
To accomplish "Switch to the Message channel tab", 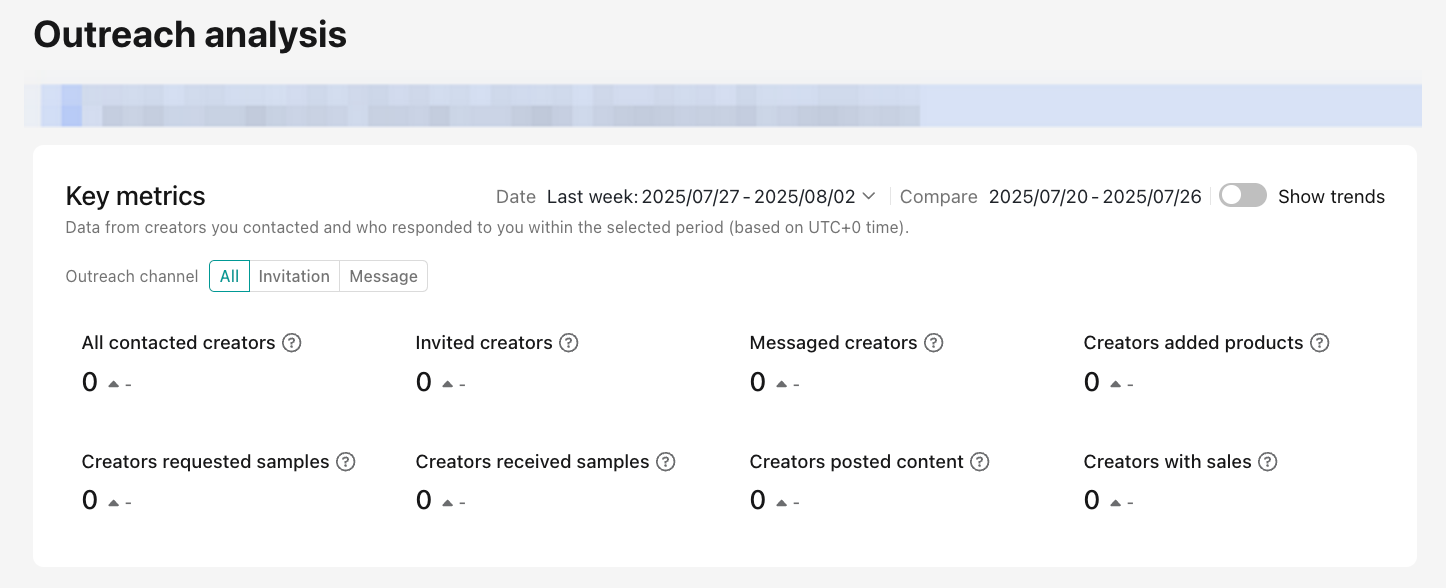I will click(384, 276).
